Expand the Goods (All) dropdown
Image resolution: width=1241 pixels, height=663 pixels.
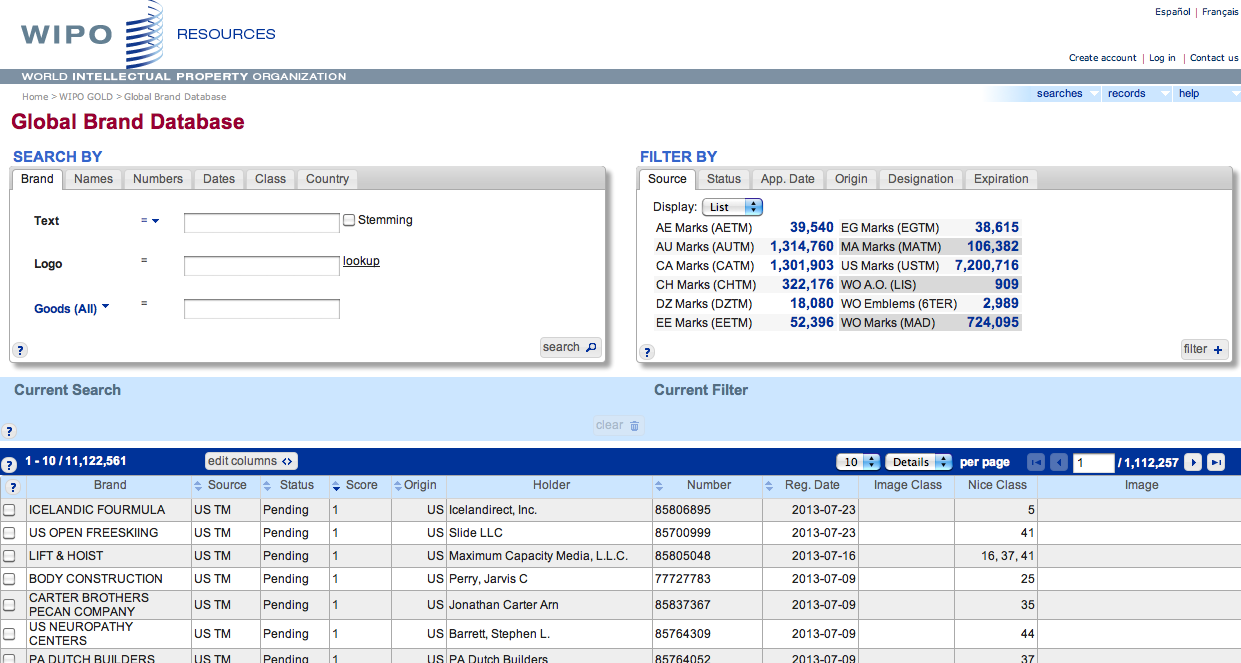(x=72, y=308)
